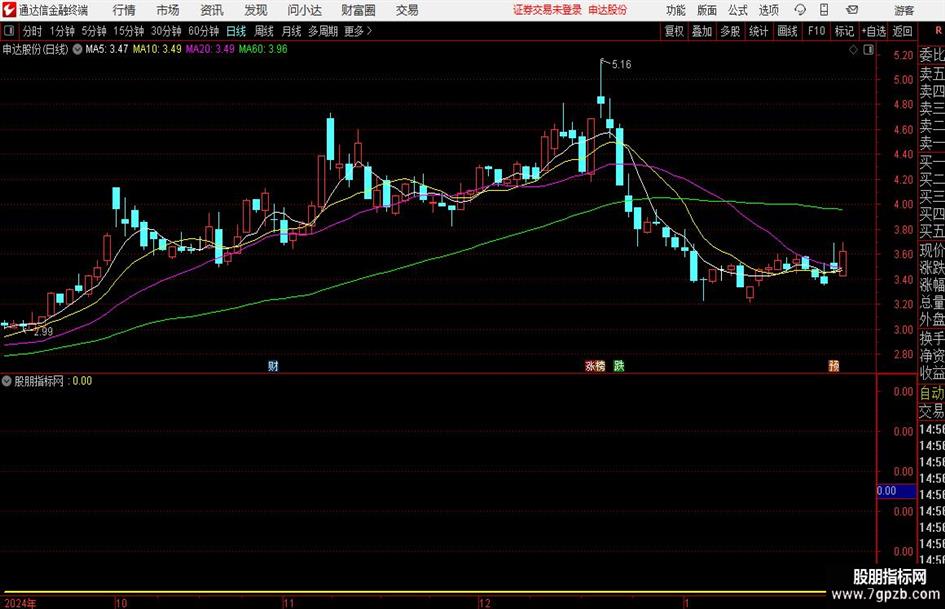Click the 标记 mark button
The height and width of the screenshot is (609, 945).
pyautogui.click(x=844, y=31)
